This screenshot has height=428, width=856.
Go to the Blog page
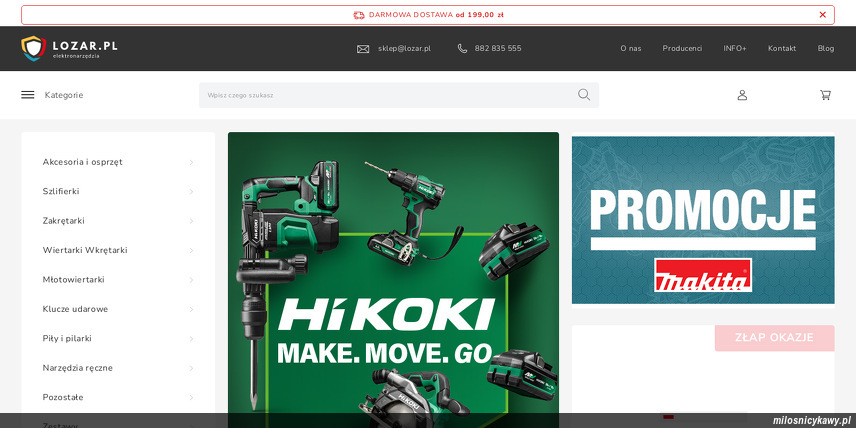click(x=825, y=49)
